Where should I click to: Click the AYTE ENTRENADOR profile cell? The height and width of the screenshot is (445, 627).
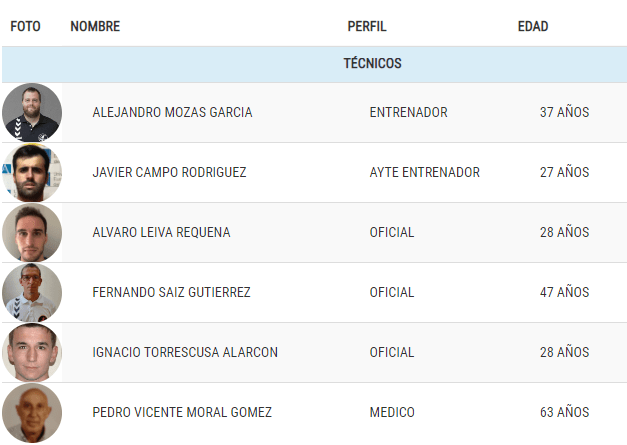[424, 172]
